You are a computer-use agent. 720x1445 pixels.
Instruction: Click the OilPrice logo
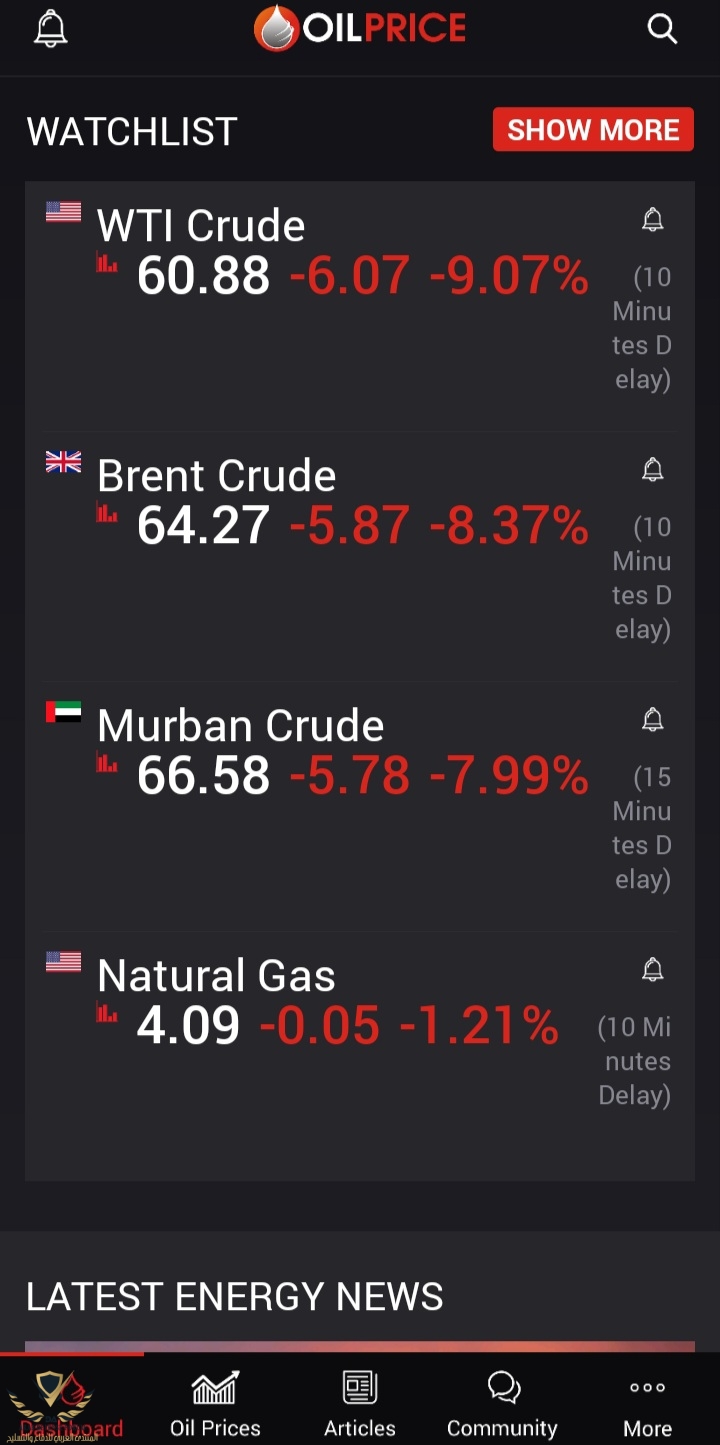[x=360, y=29]
